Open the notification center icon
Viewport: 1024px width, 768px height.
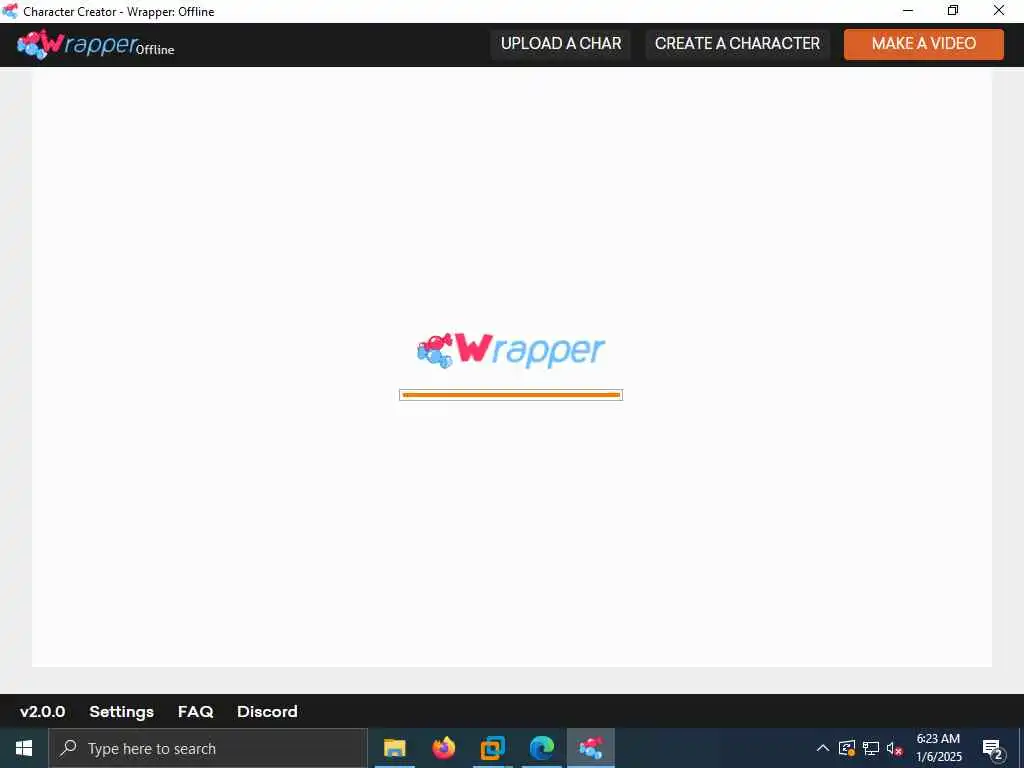point(993,748)
